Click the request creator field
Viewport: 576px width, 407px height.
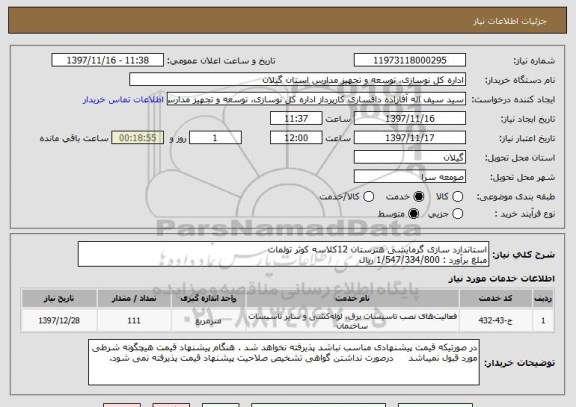click(316, 99)
